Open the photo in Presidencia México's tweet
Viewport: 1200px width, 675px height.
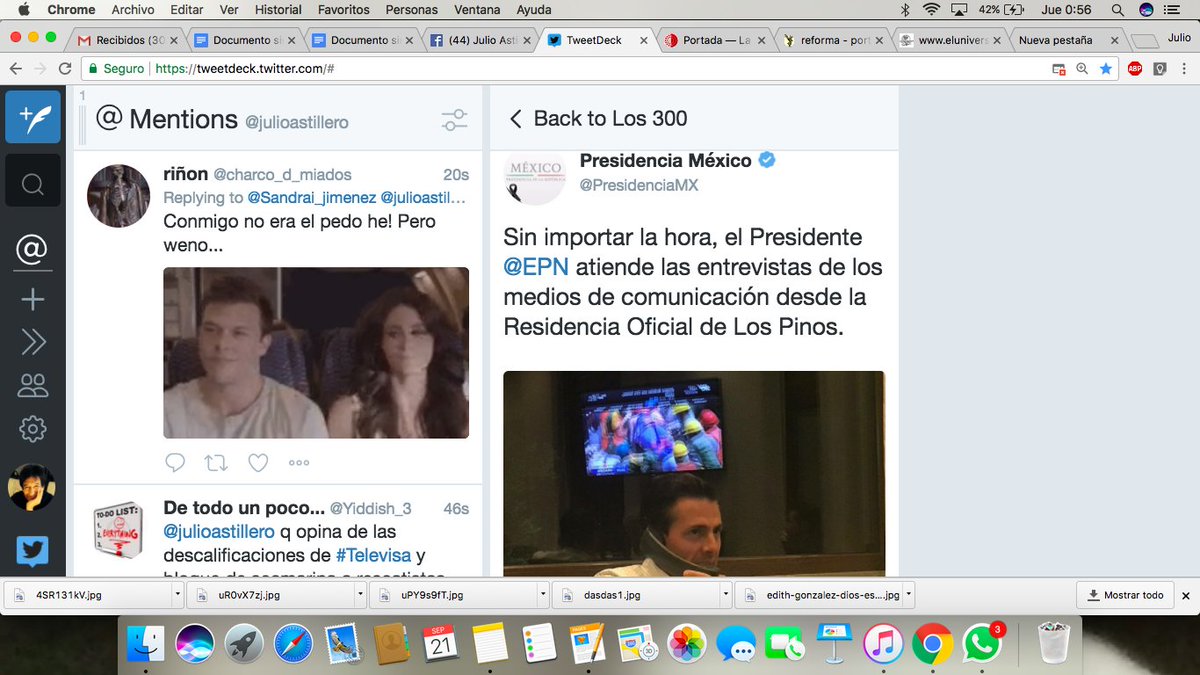[x=694, y=473]
